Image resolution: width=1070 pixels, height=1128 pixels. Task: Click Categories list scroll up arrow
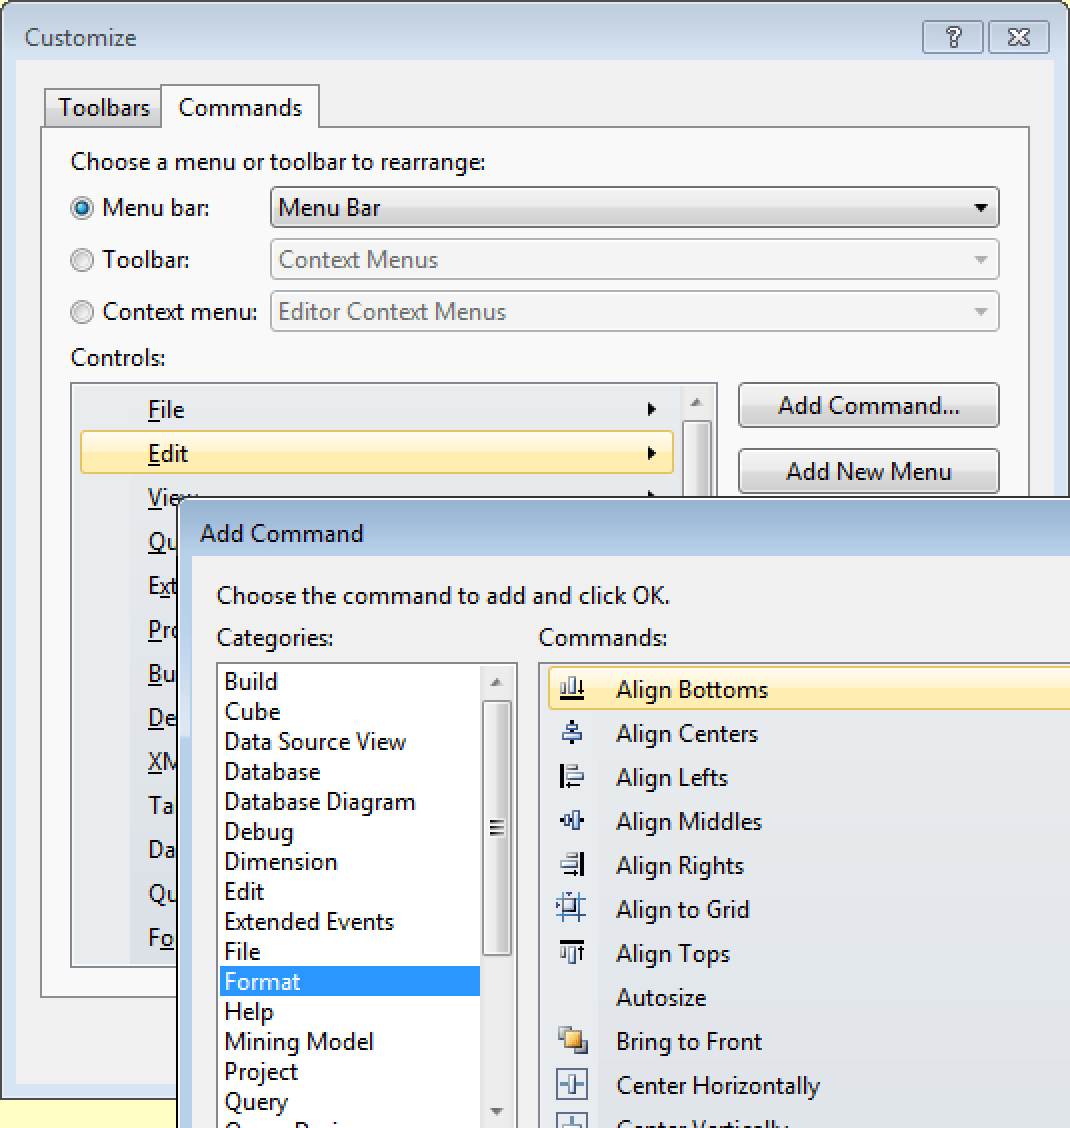497,682
